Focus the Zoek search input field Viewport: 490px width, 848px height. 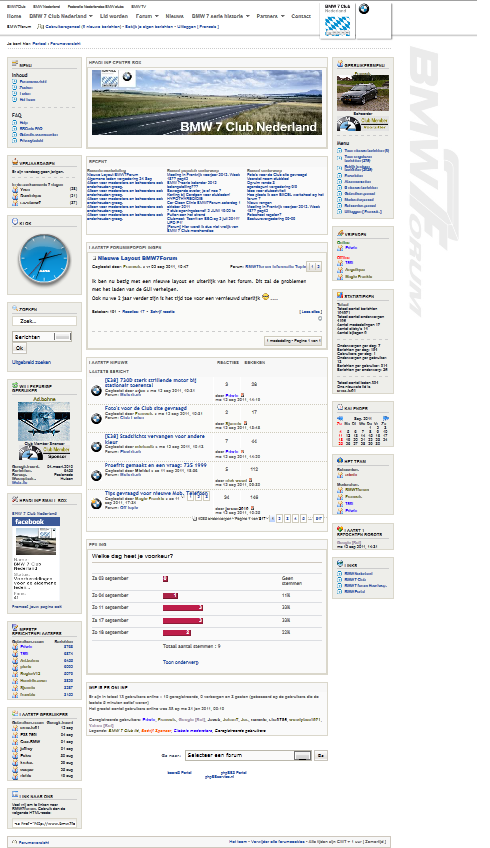coord(44,321)
